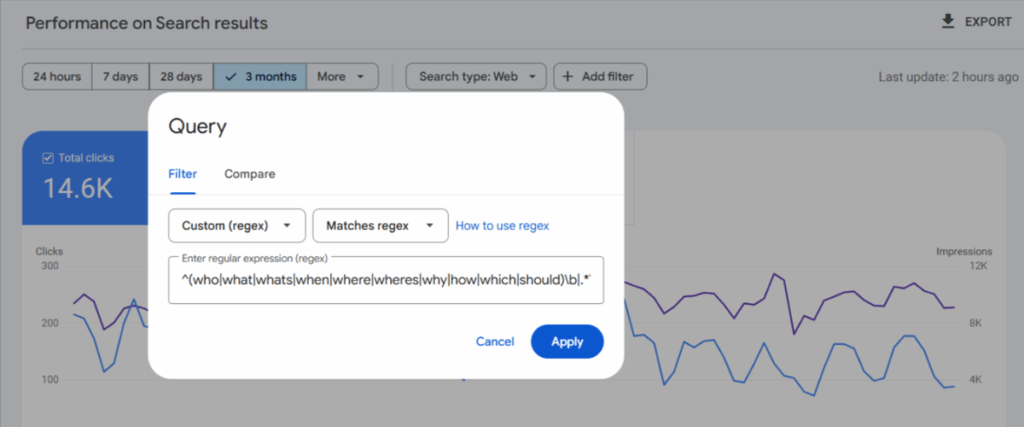Toggle the Total clicks checkbox
This screenshot has height=427, width=1024.
48,158
